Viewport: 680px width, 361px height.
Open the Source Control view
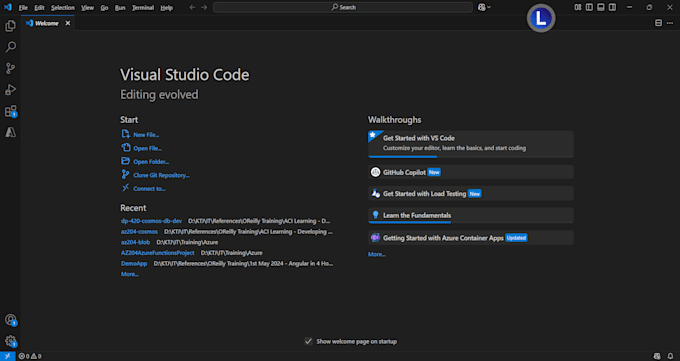10,68
